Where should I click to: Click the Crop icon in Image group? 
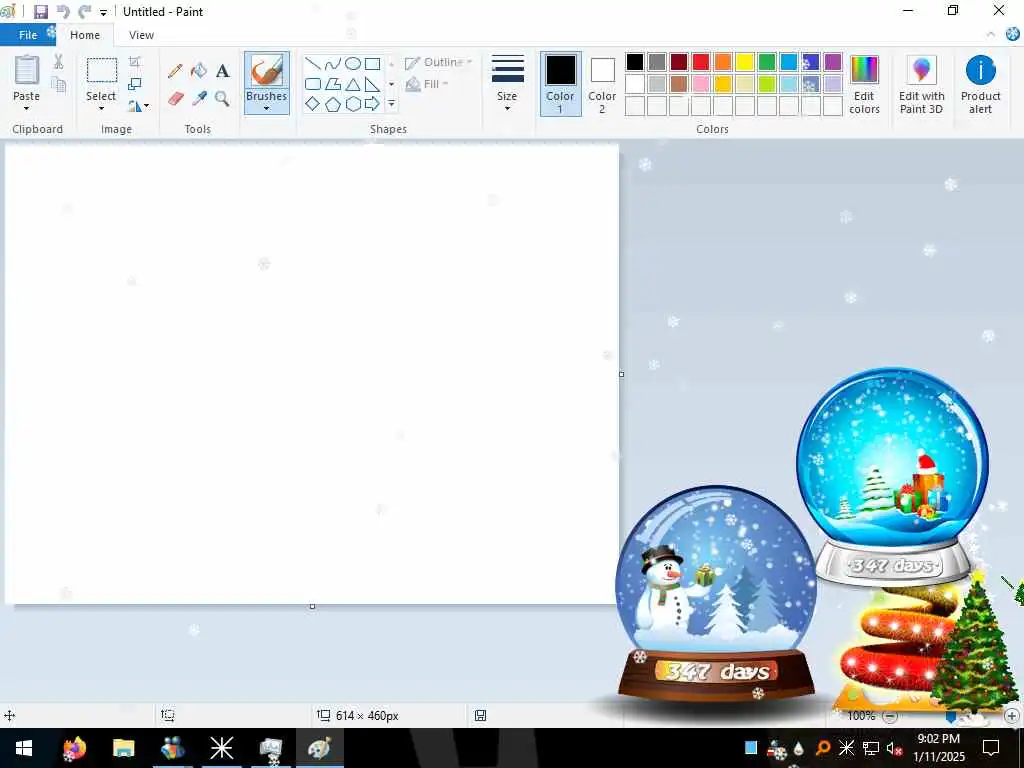point(135,62)
